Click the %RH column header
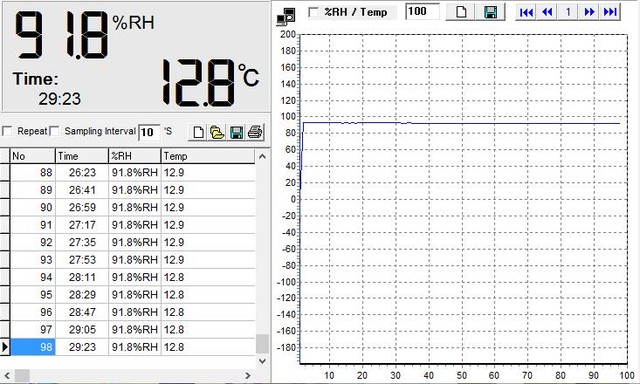 pos(135,156)
